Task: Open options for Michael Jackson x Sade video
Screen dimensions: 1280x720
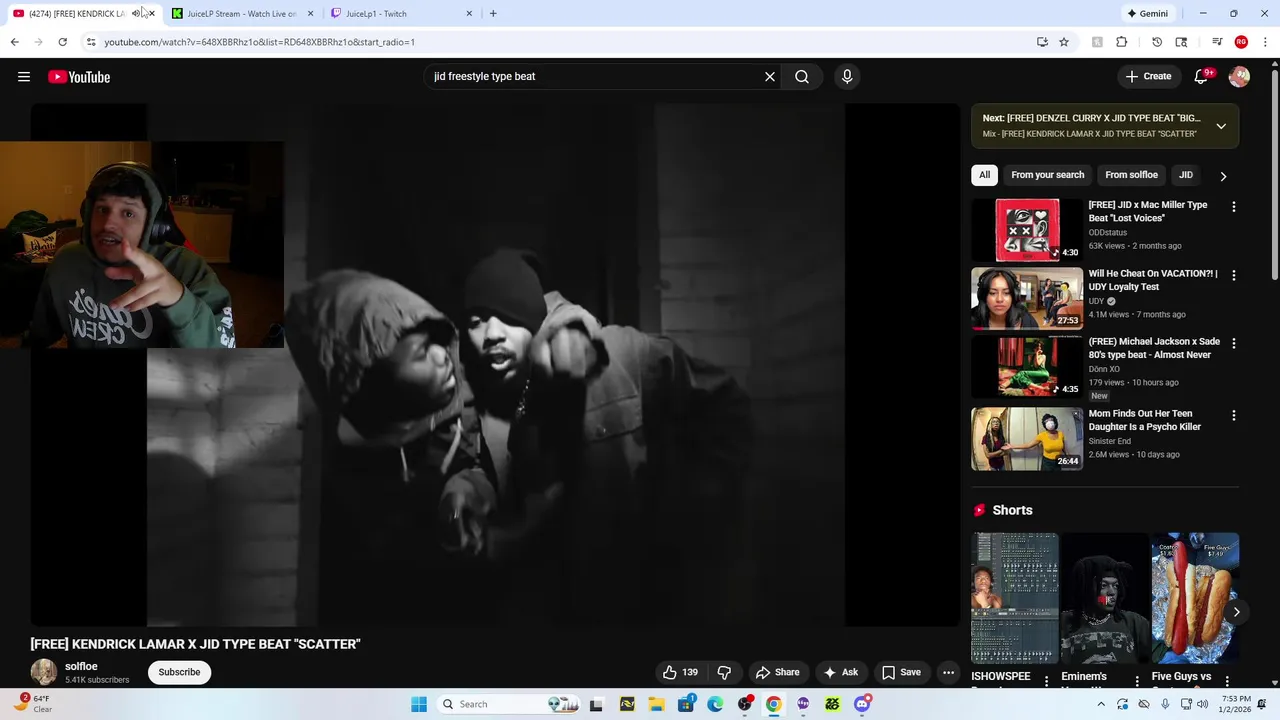Action: pos(1233,343)
